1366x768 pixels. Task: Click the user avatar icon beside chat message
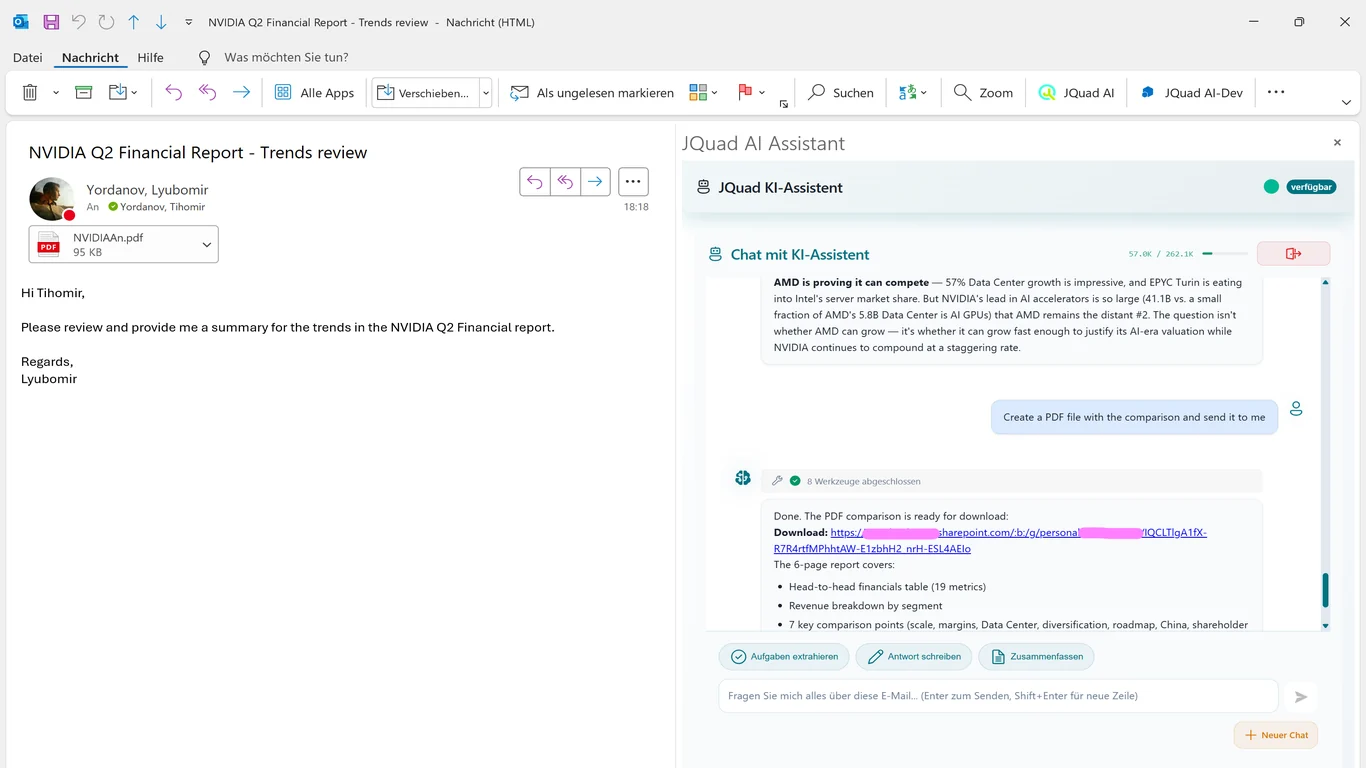coord(1296,409)
